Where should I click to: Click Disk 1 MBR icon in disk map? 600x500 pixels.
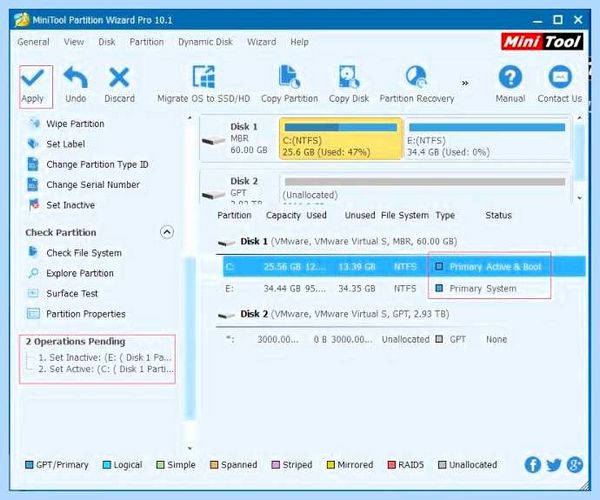coord(214,141)
